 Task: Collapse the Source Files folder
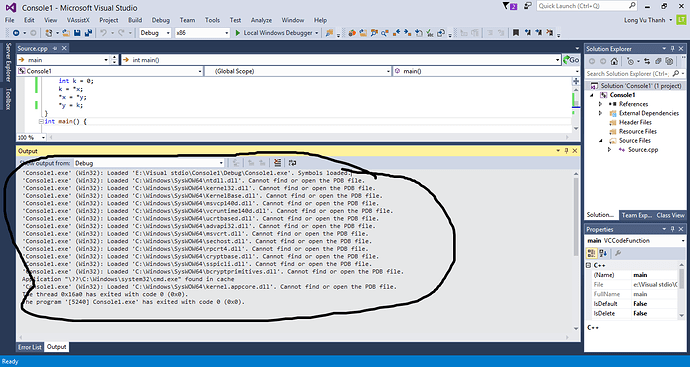[x=600, y=141]
